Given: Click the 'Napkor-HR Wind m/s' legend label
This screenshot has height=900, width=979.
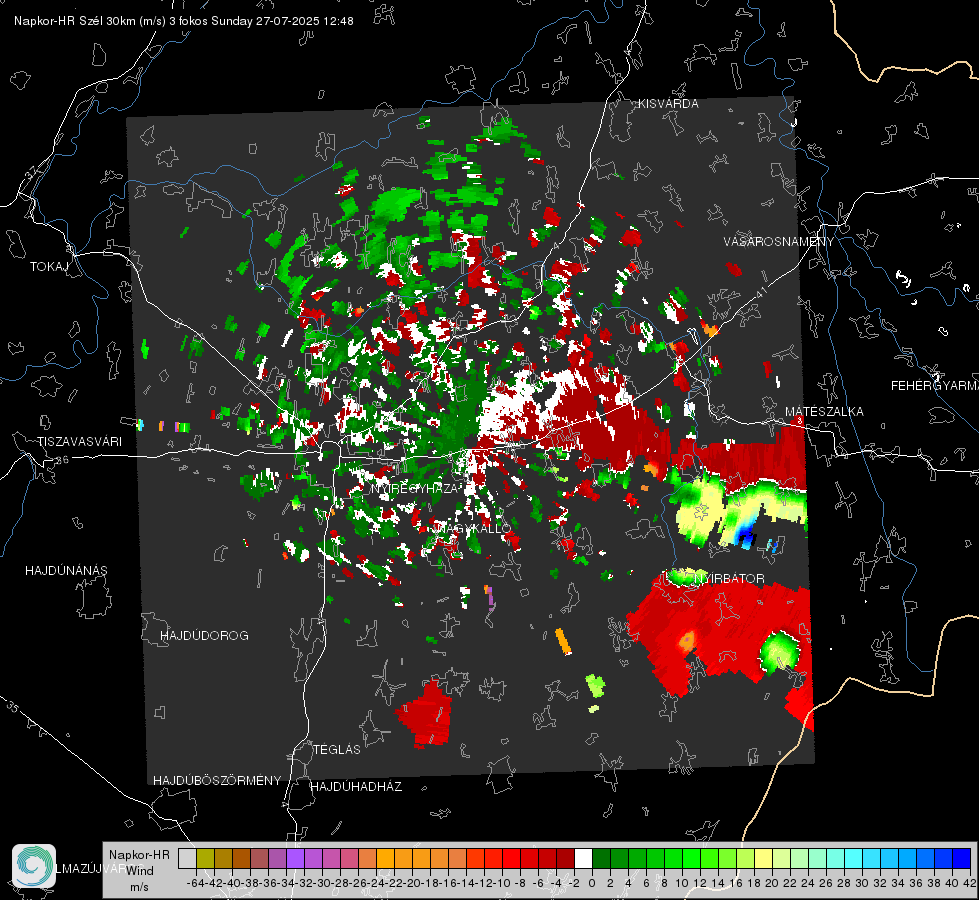Looking at the screenshot, I should (x=139, y=871).
